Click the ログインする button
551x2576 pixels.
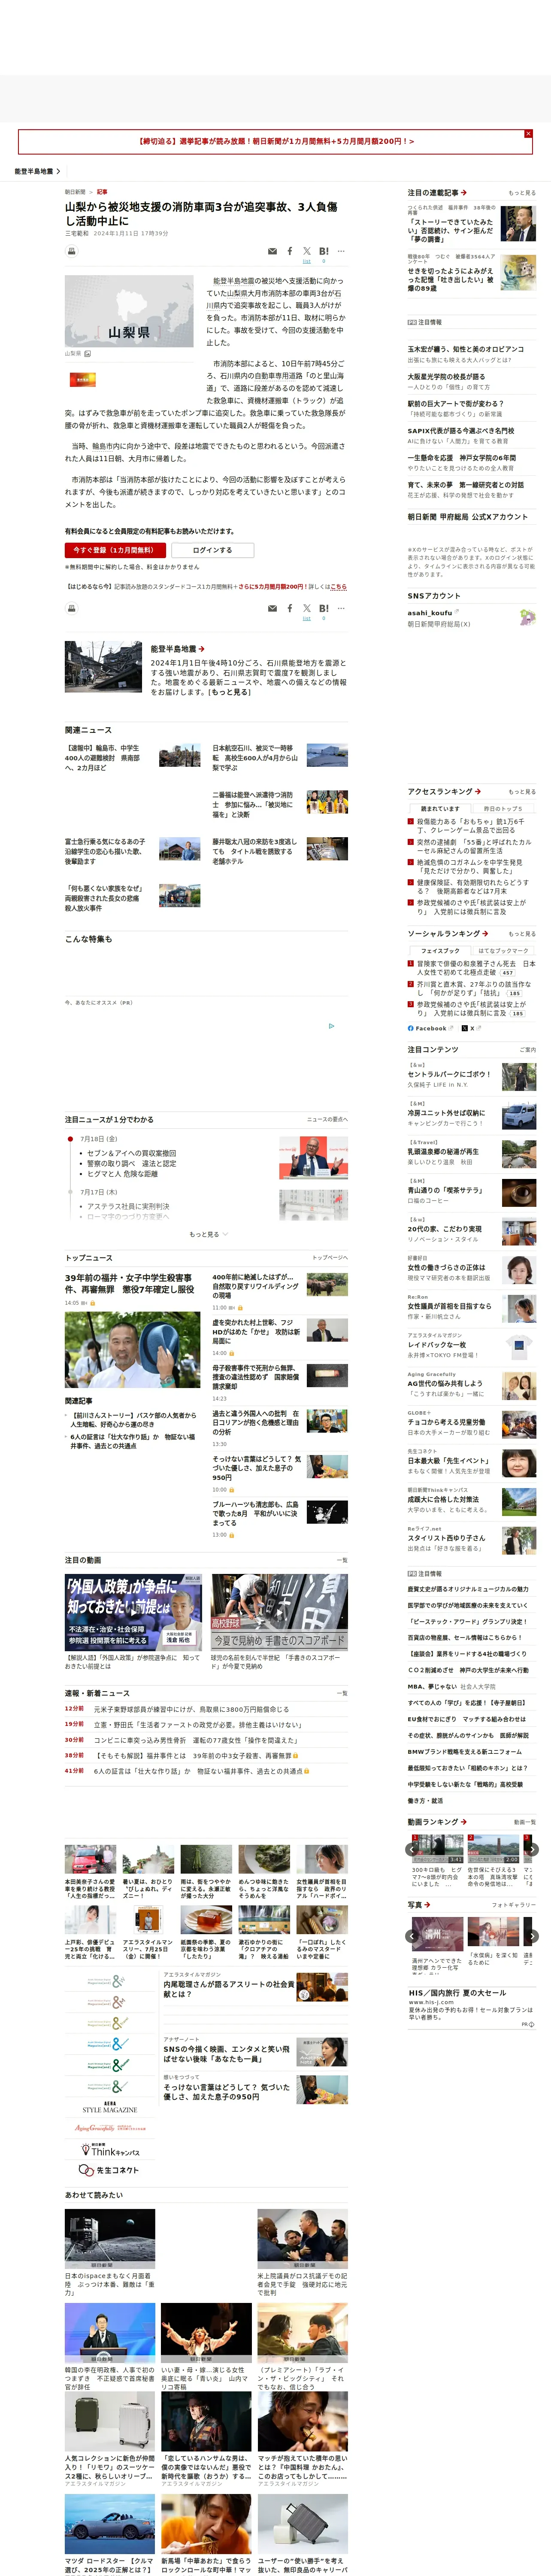pyautogui.click(x=212, y=550)
